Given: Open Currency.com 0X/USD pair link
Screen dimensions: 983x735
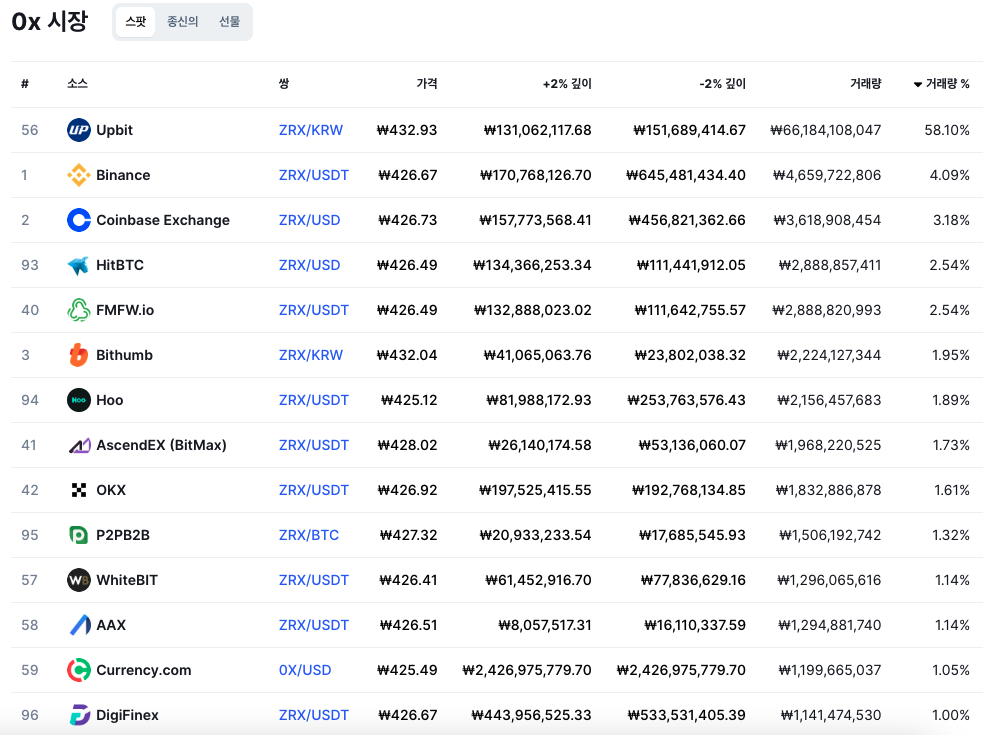Looking at the screenshot, I should click(305, 670).
